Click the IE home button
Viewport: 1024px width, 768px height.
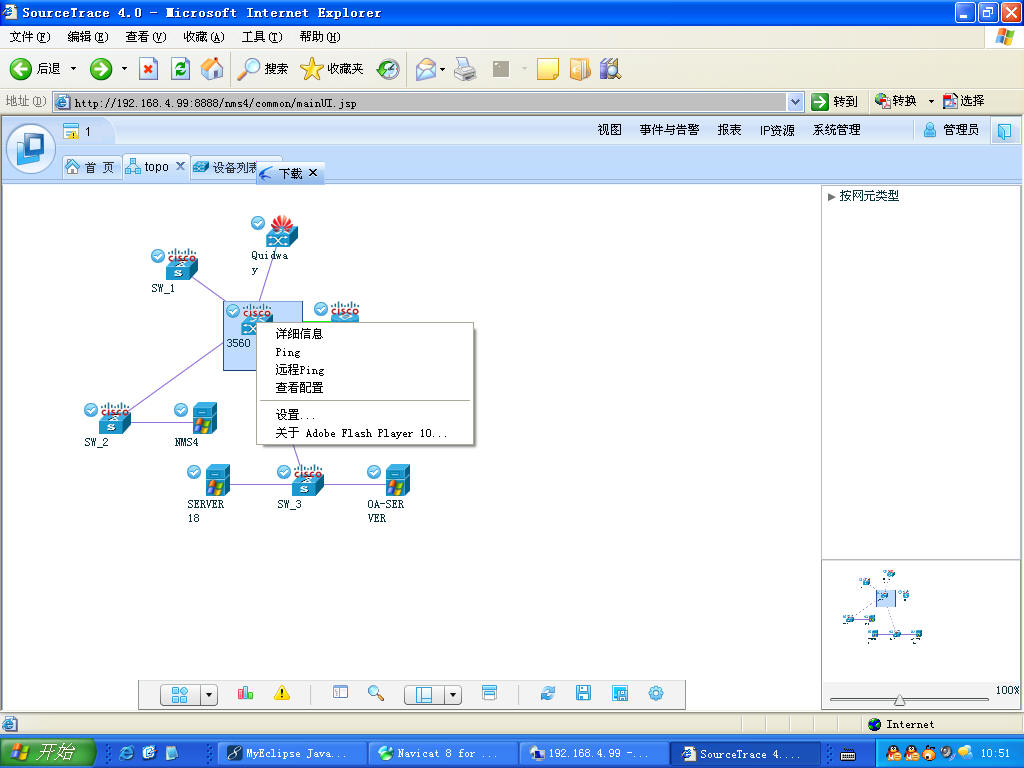[212, 69]
